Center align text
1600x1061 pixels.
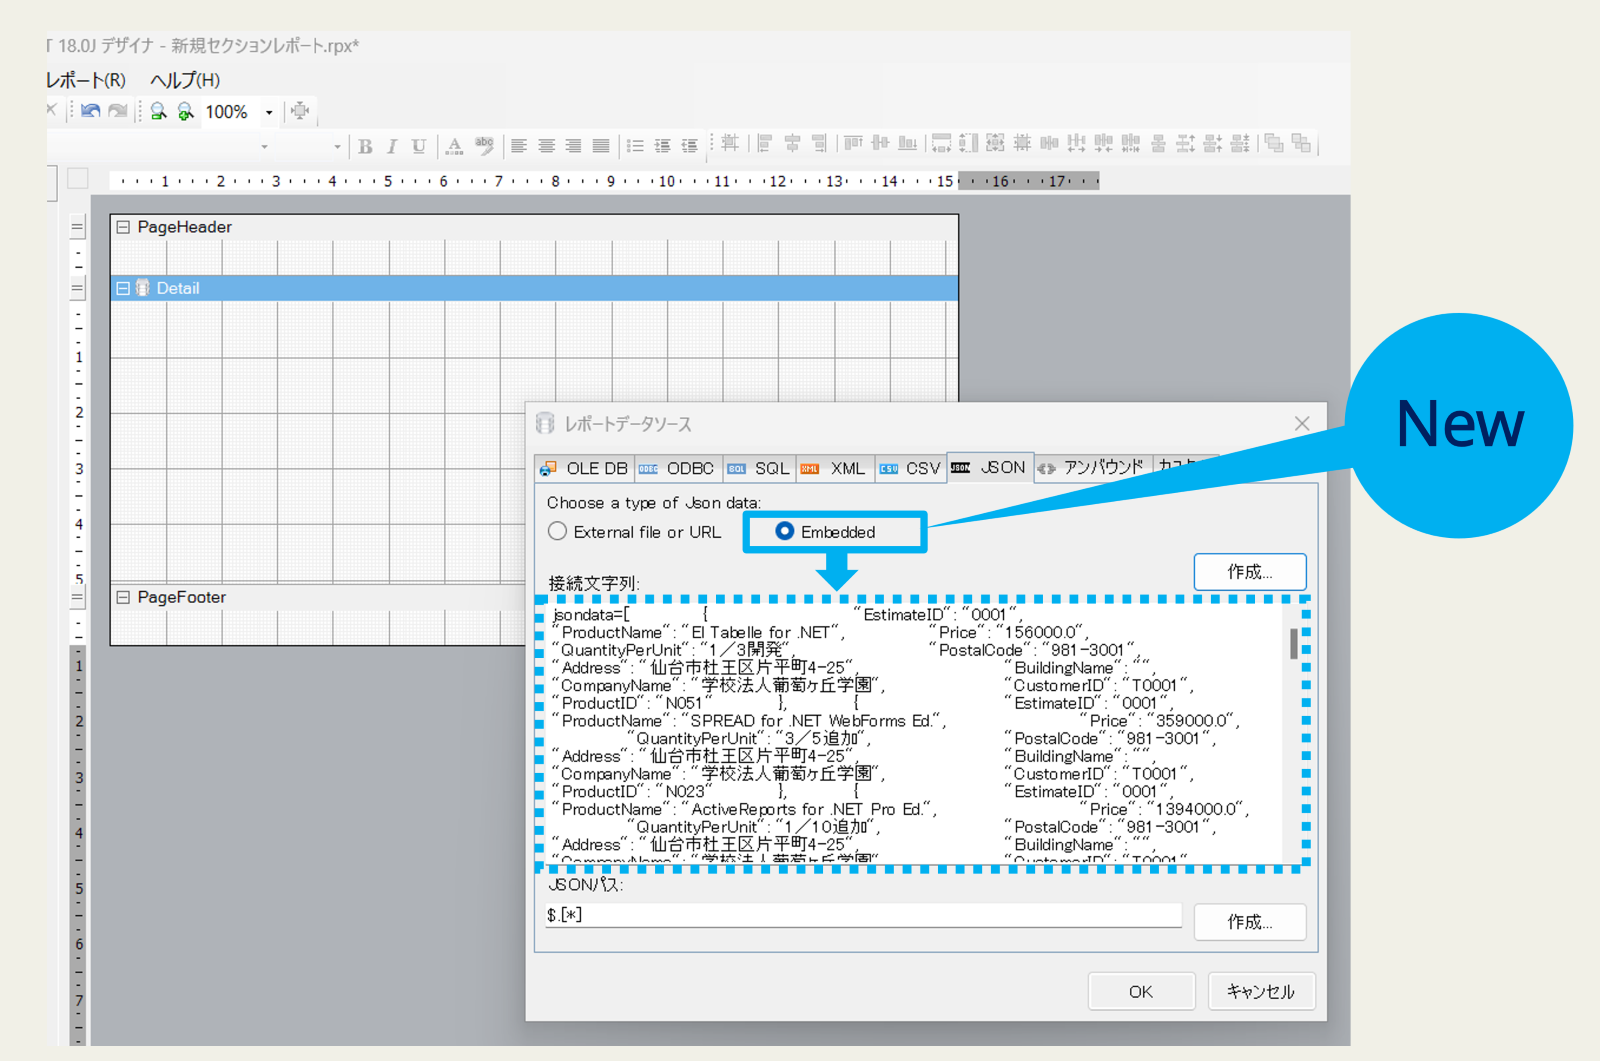(x=546, y=146)
